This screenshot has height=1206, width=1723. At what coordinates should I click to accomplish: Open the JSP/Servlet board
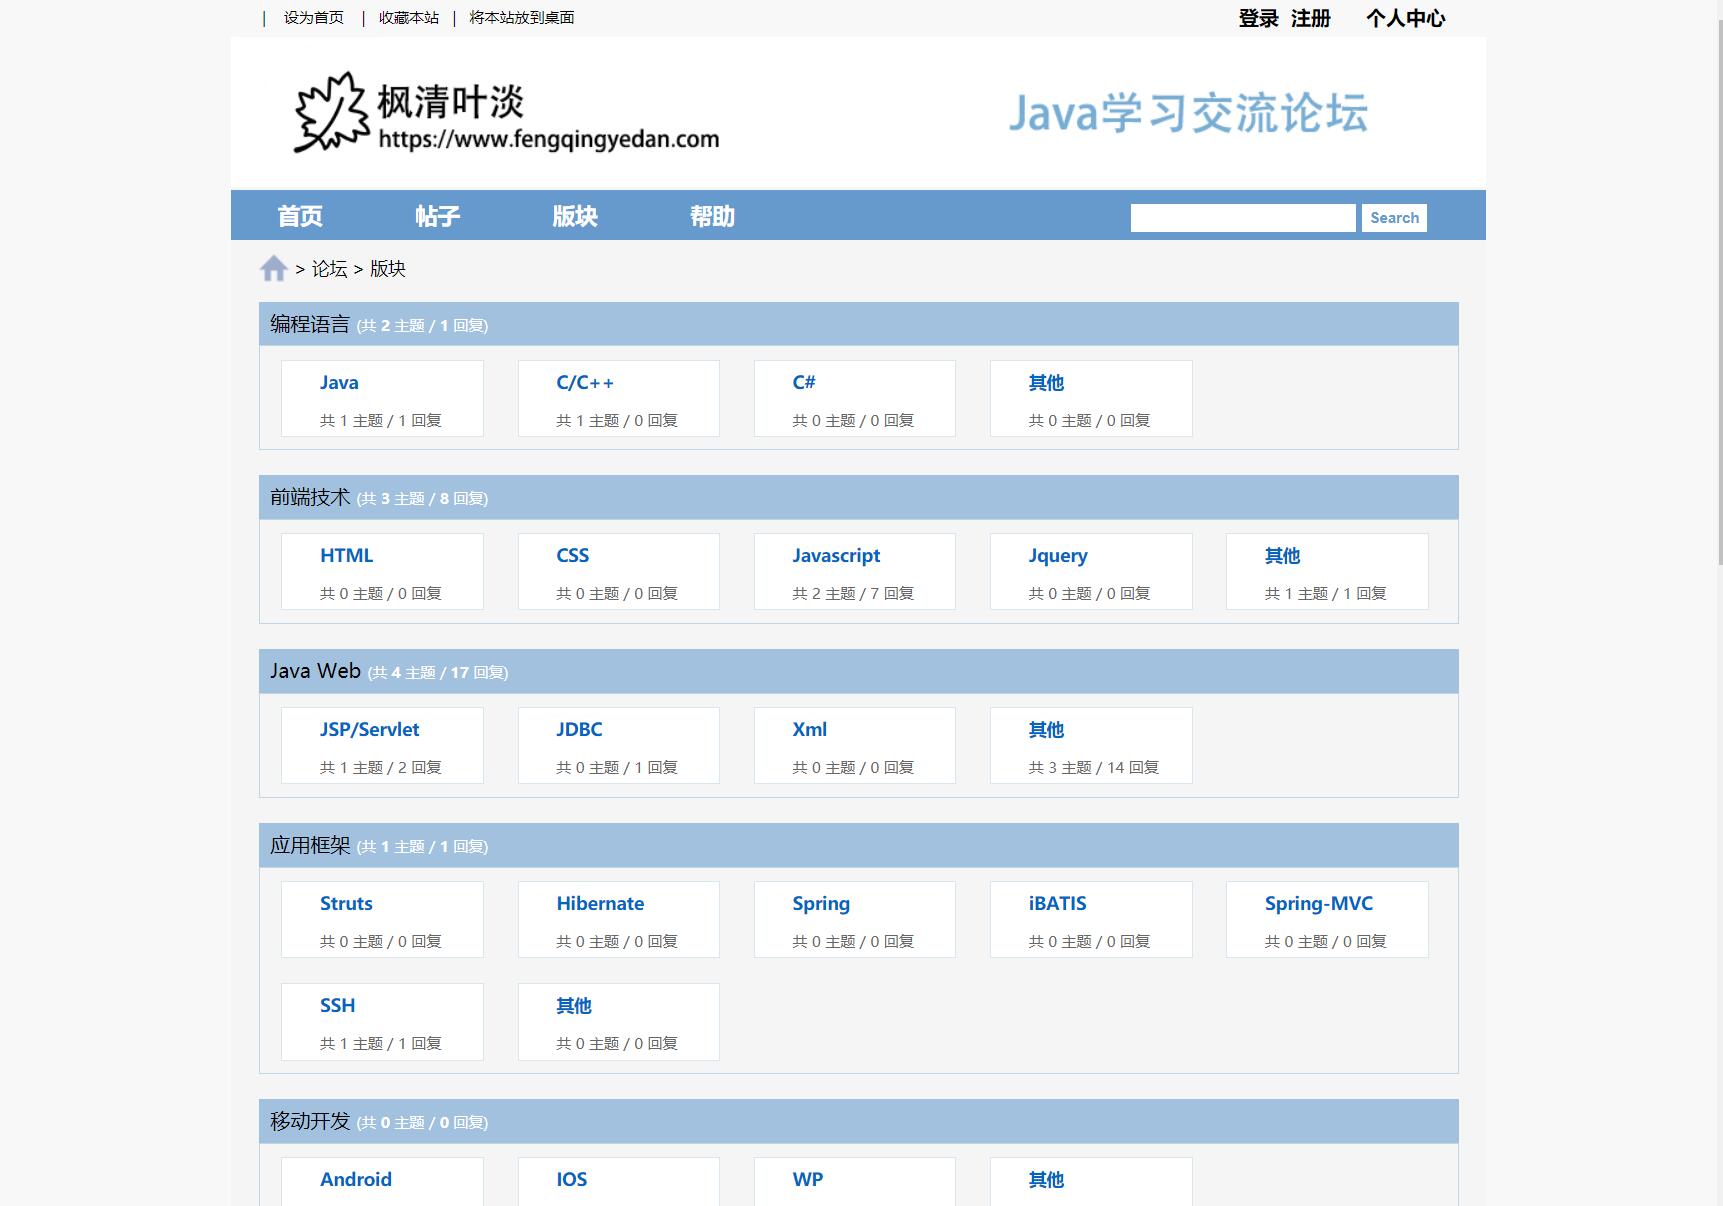[370, 730]
